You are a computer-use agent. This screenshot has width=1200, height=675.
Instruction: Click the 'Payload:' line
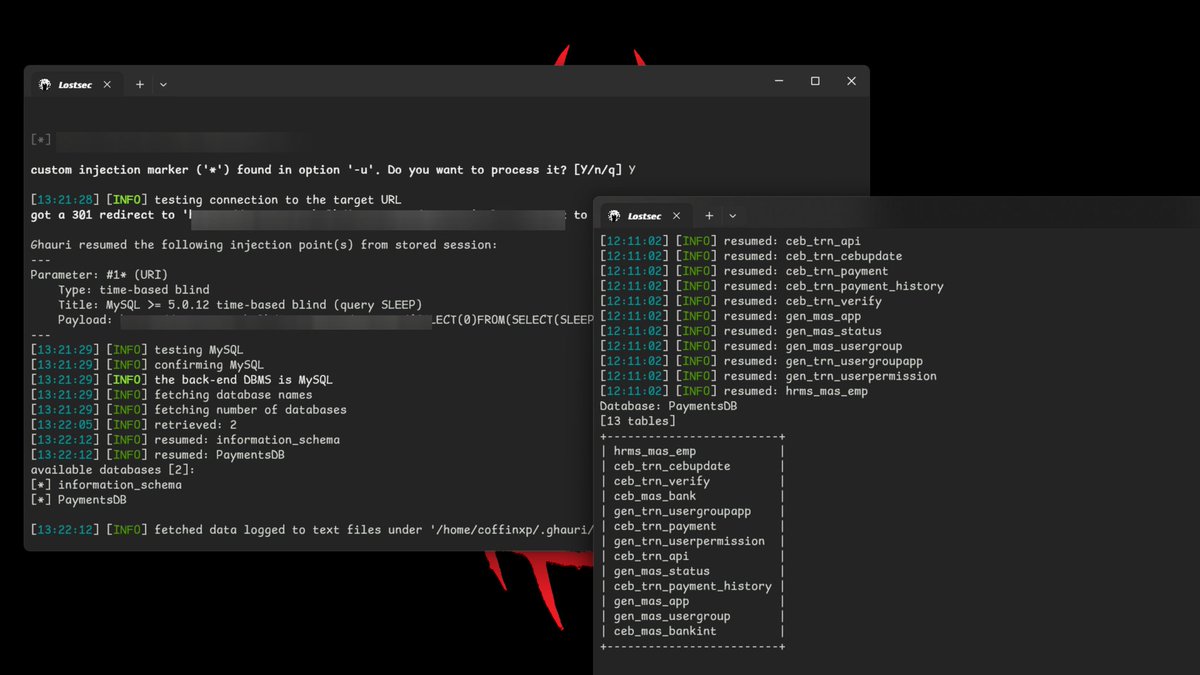[x=326, y=320]
